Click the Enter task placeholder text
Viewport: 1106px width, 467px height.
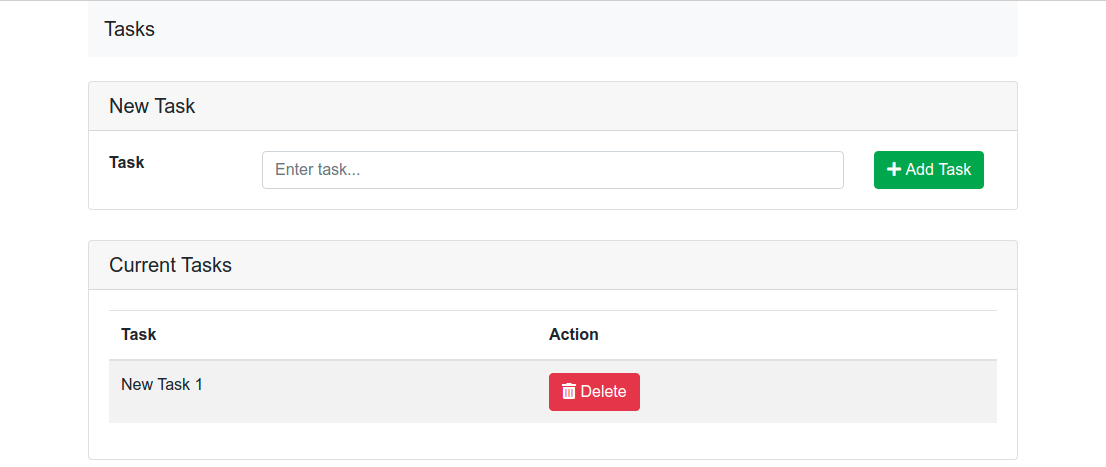[317, 170]
